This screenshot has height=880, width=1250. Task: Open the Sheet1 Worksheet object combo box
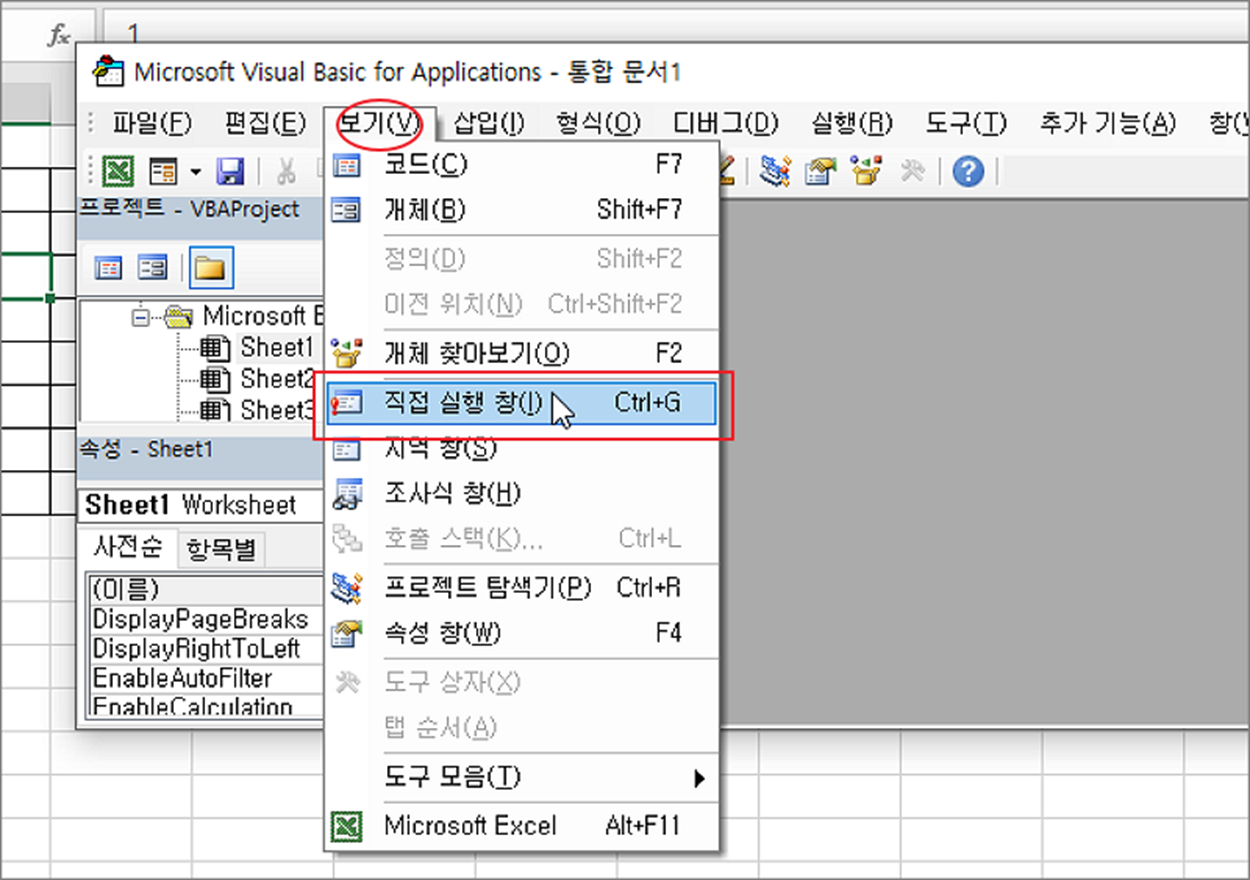point(200,505)
